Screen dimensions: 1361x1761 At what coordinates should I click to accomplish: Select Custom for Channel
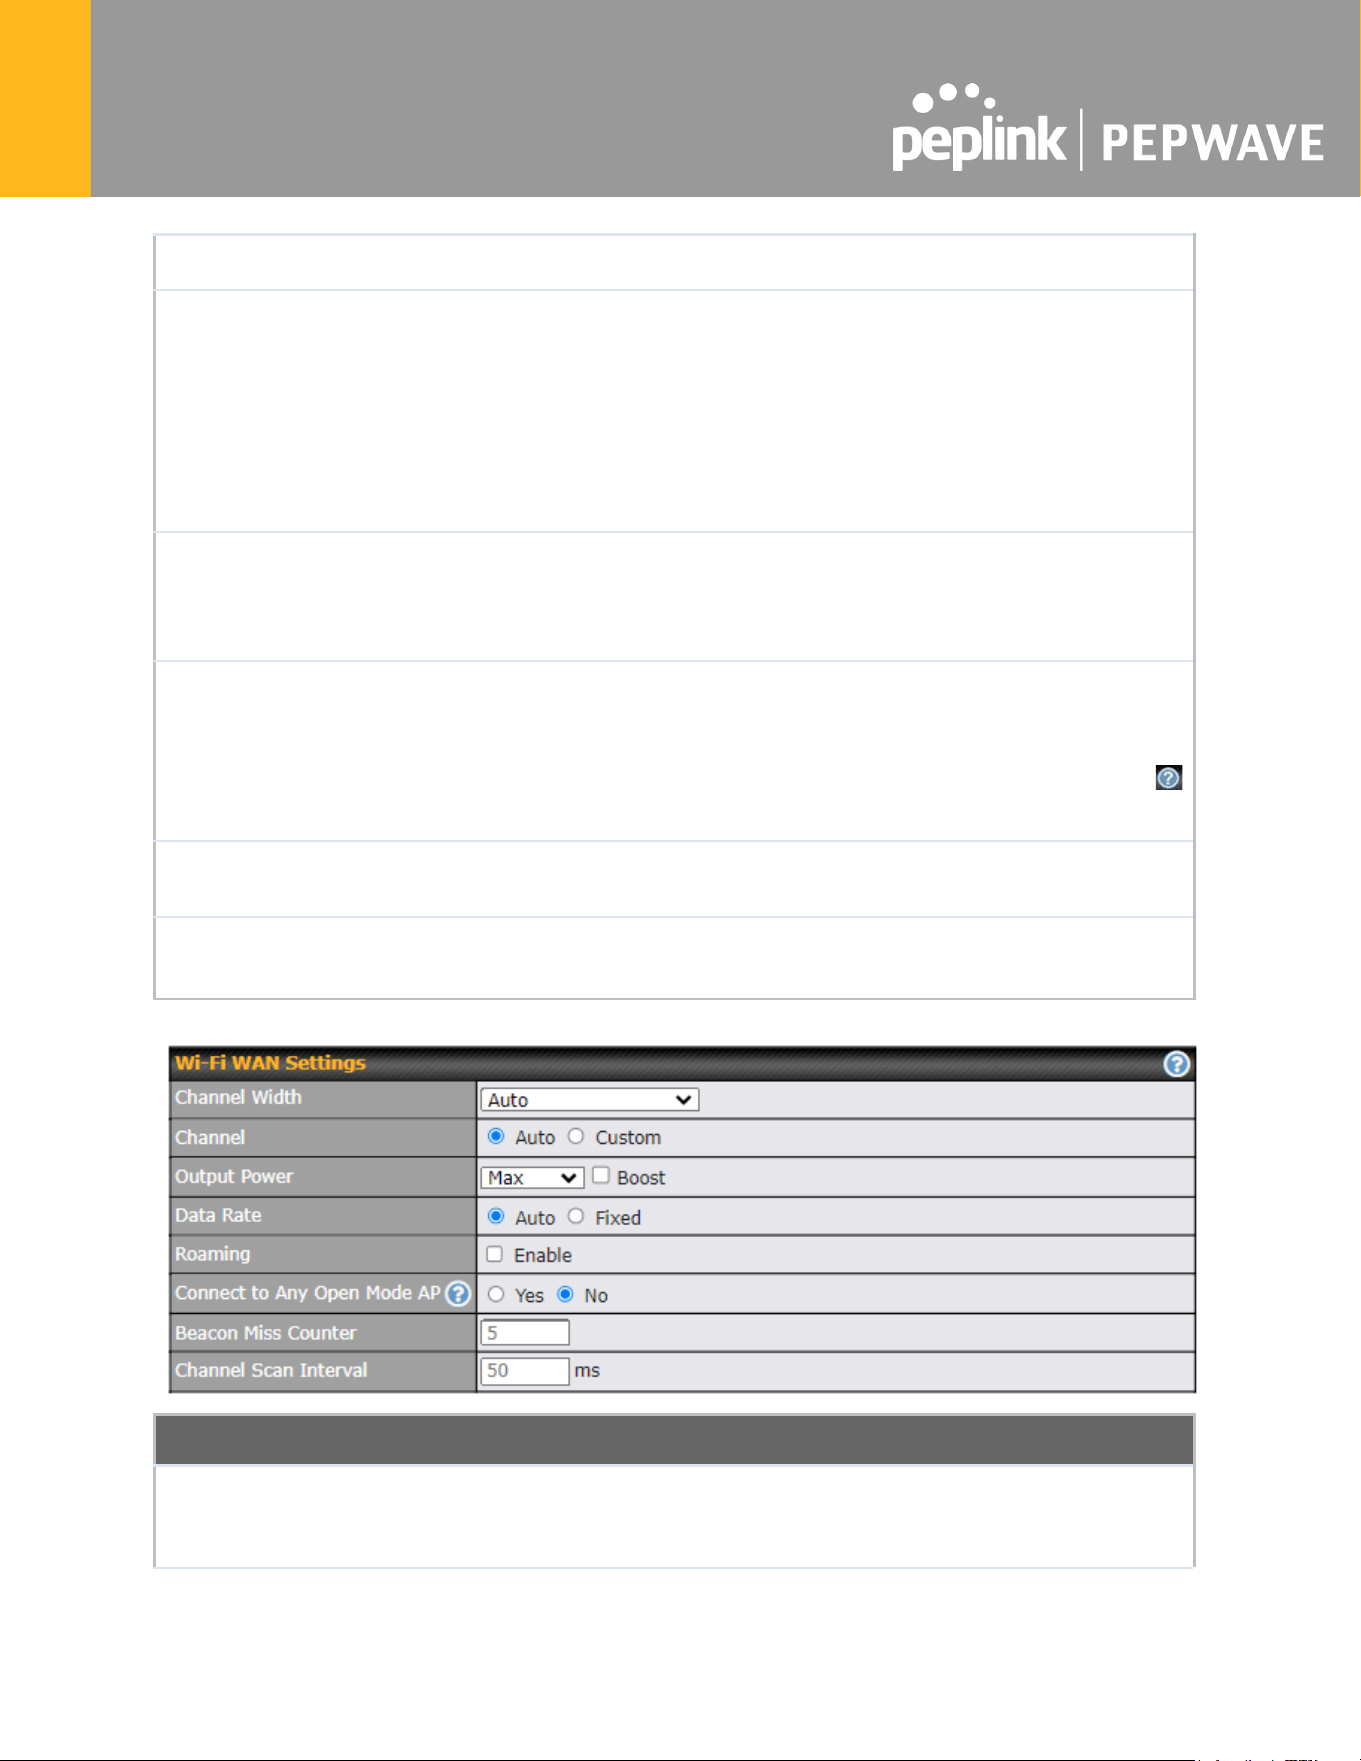coord(576,1137)
